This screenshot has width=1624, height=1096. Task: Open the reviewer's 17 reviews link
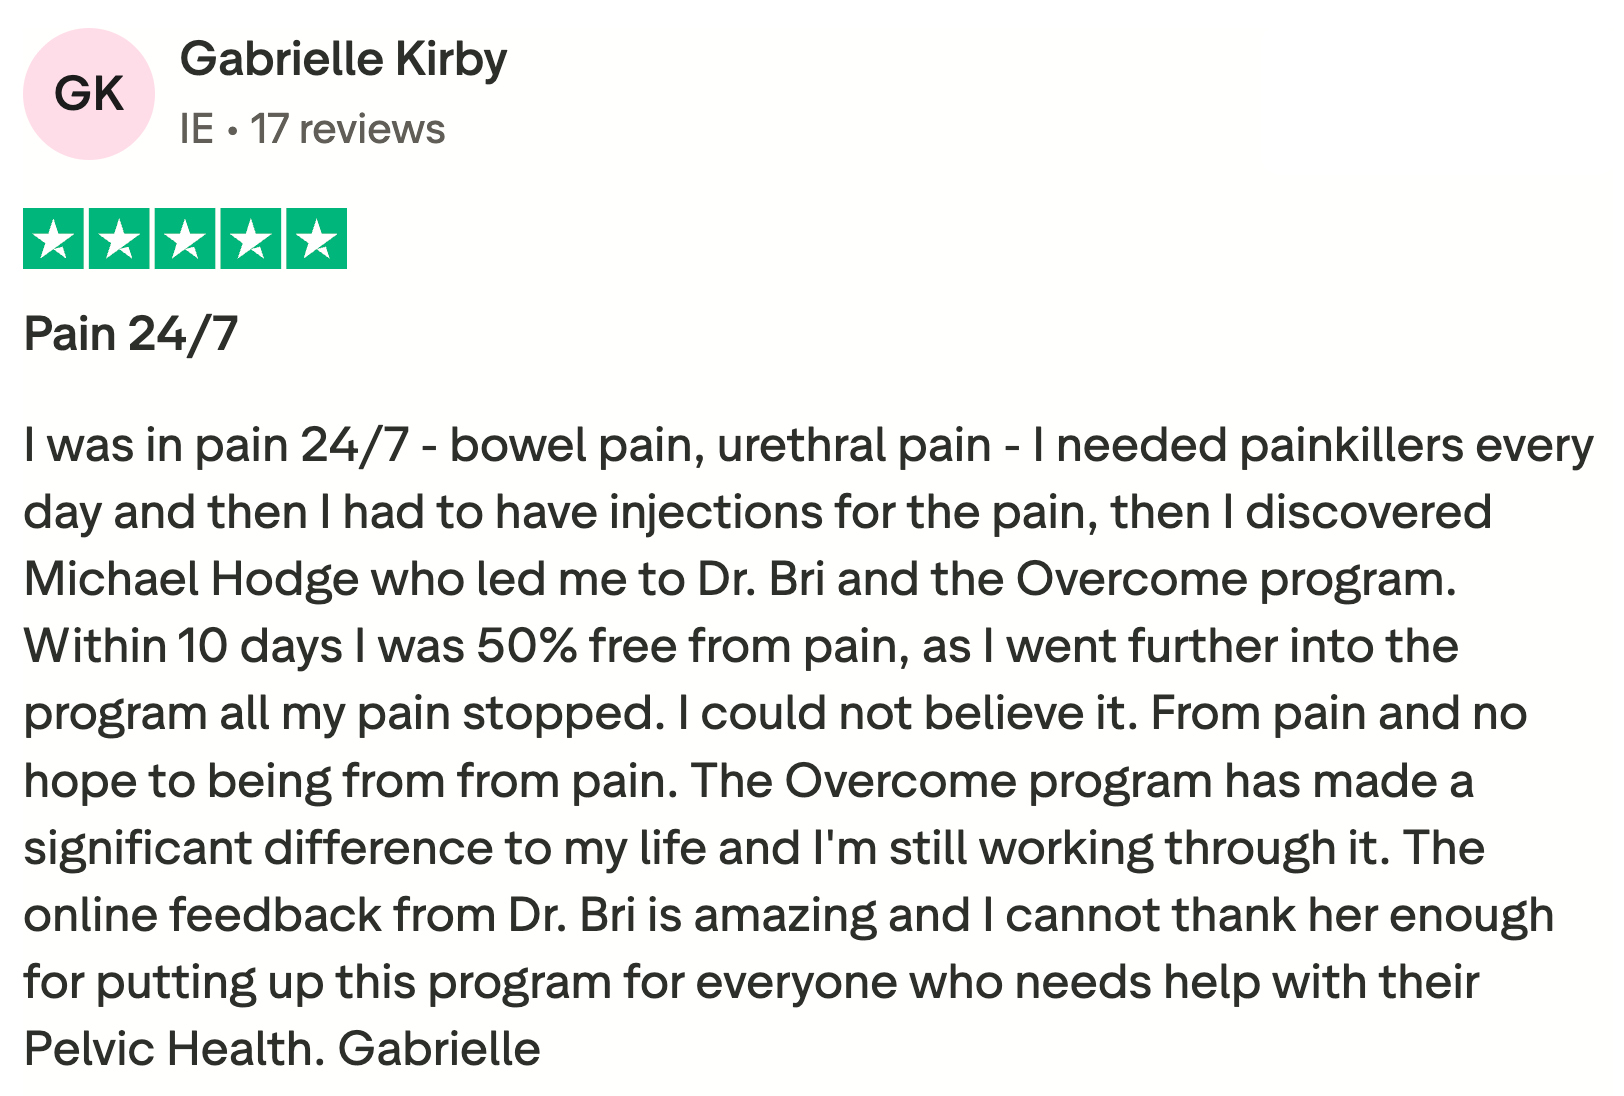[x=347, y=129]
